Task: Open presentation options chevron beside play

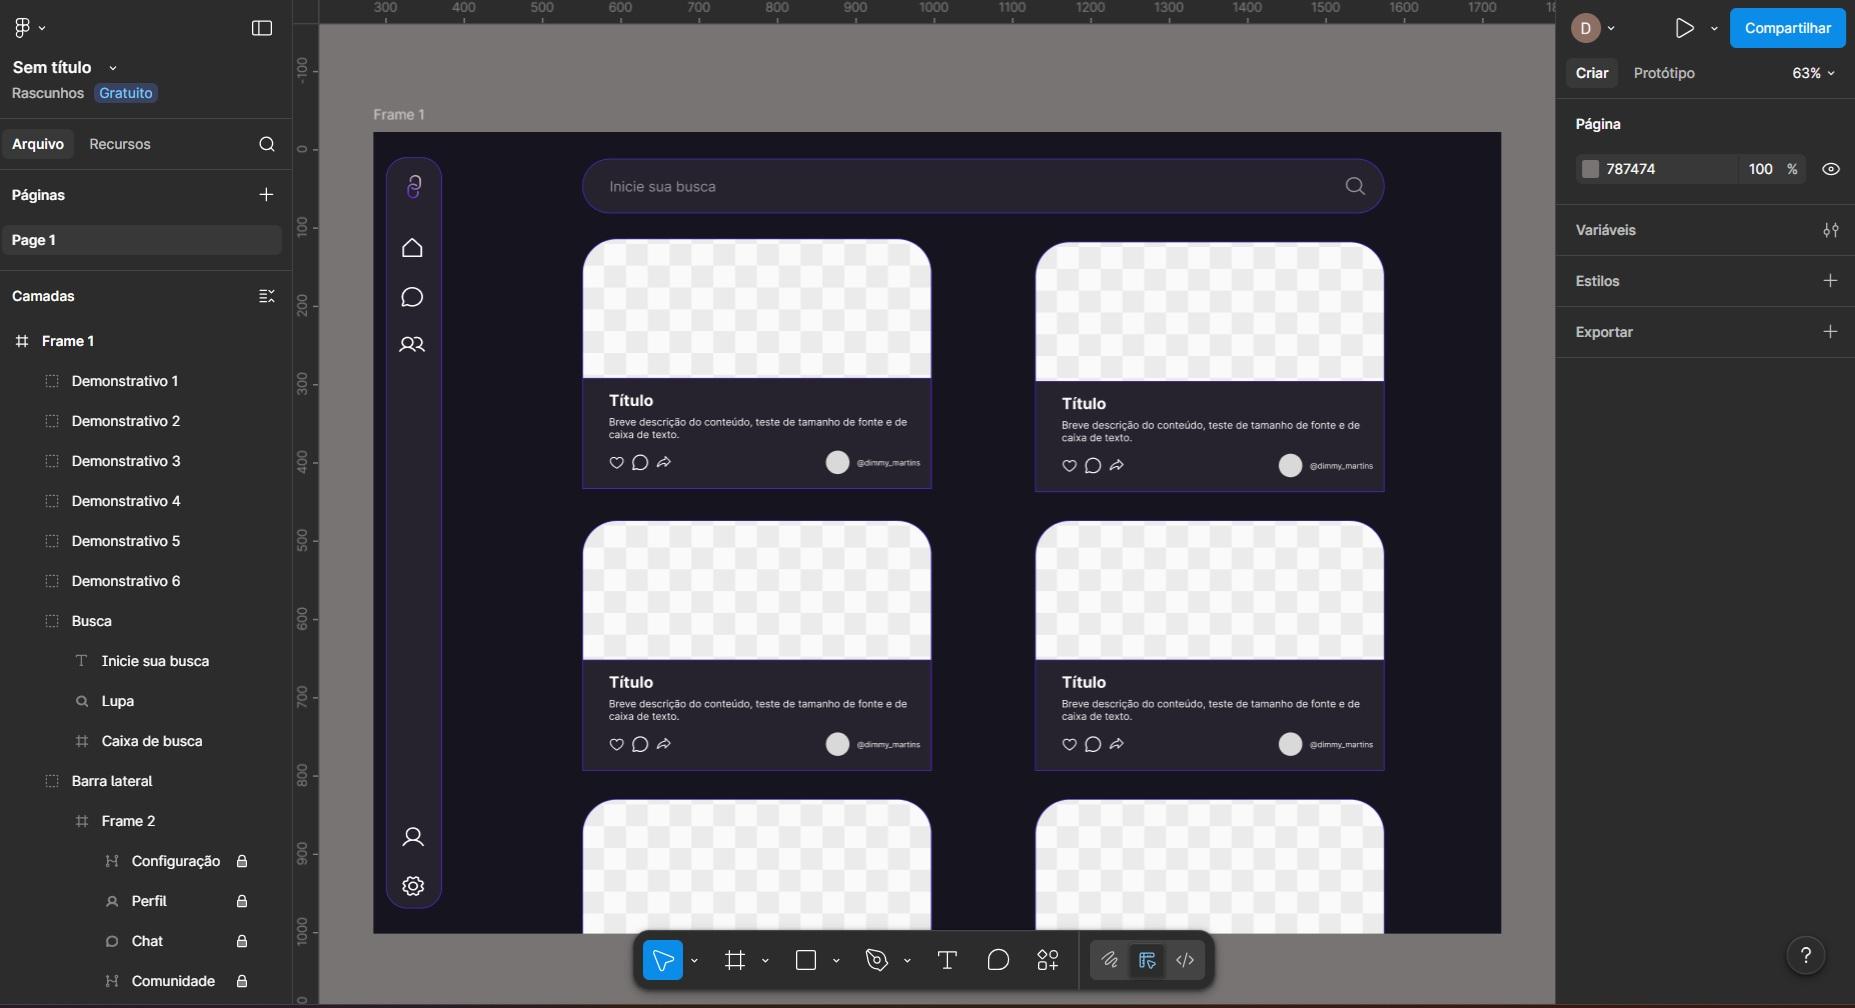Action: tap(1714, 29)
